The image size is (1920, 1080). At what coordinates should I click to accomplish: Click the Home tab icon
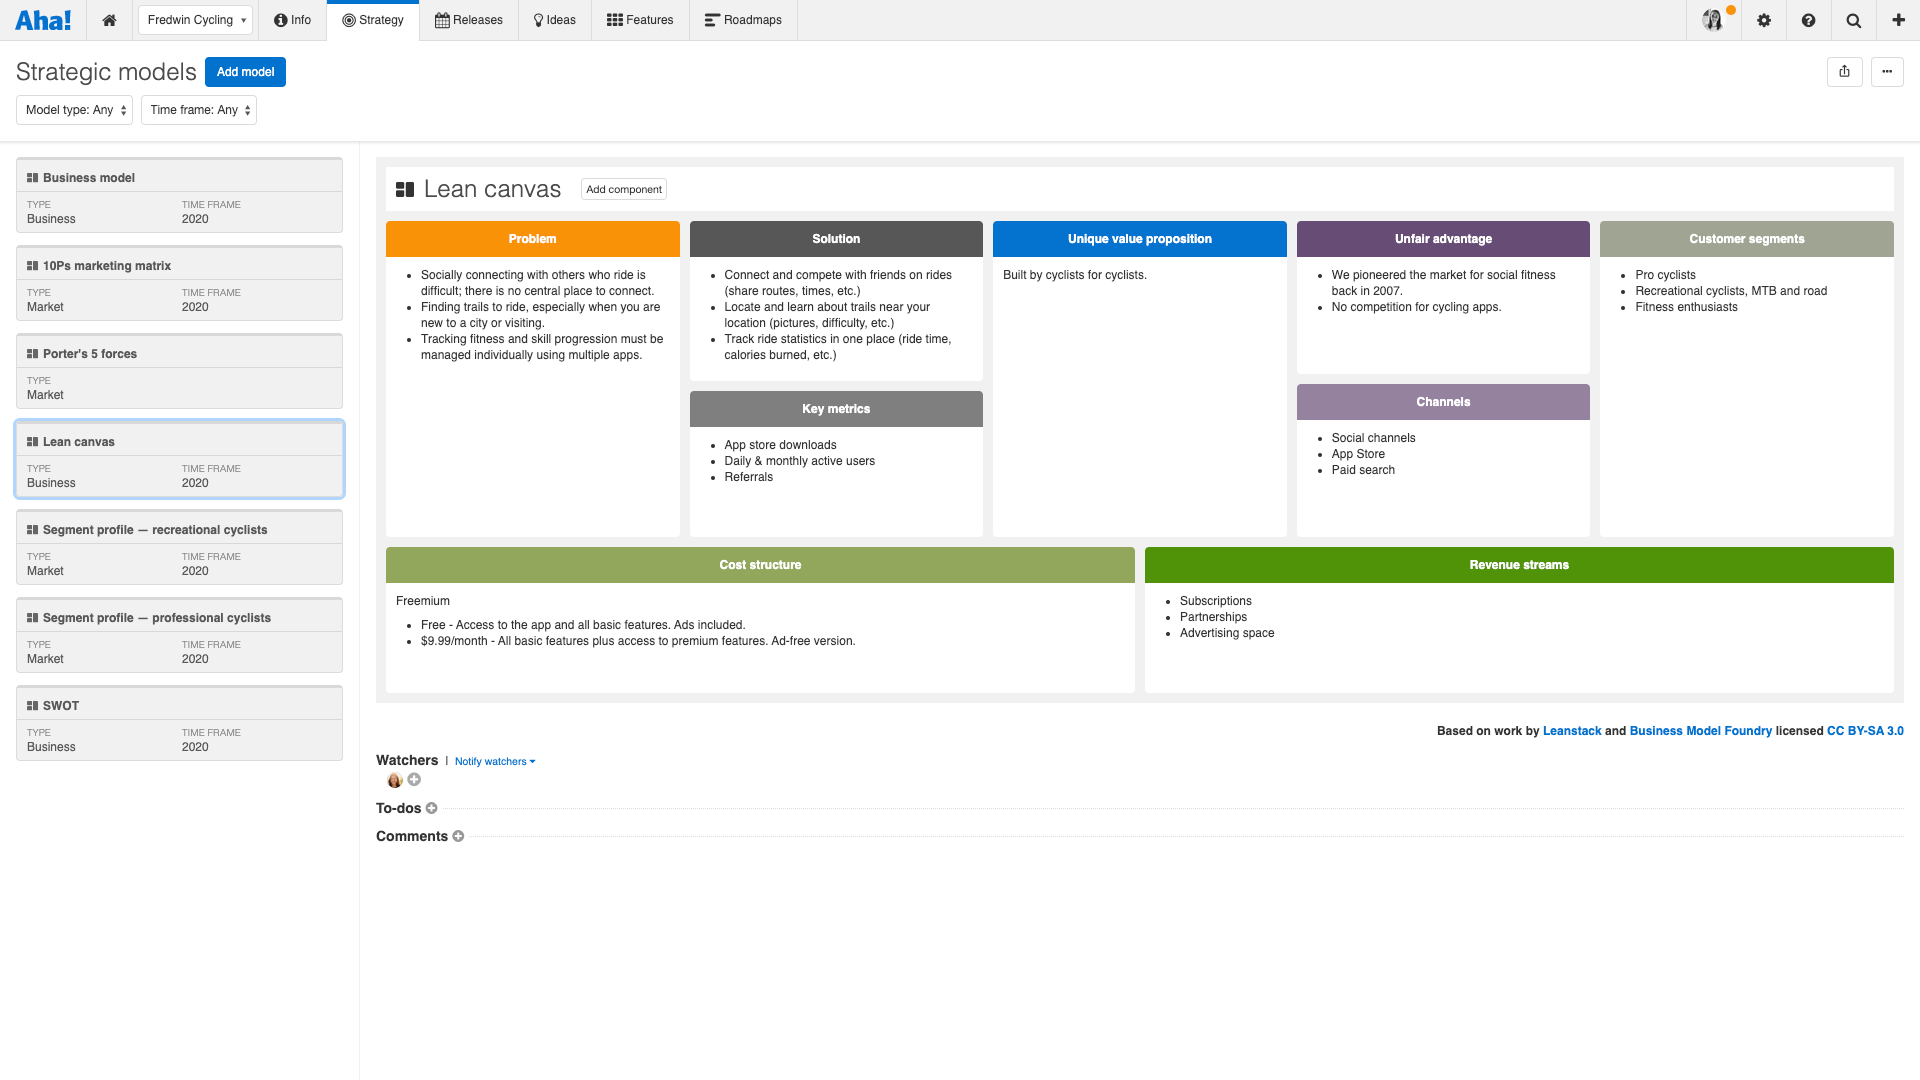(109, 19)
